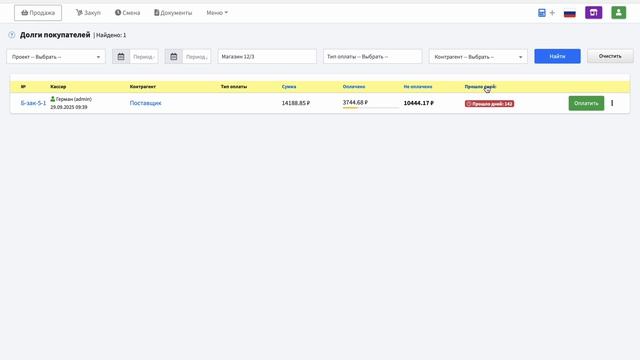The image size is (640, 360).
Task: Select unpaid amount 10444.17 ₽
Action: [x=418, y=103]
